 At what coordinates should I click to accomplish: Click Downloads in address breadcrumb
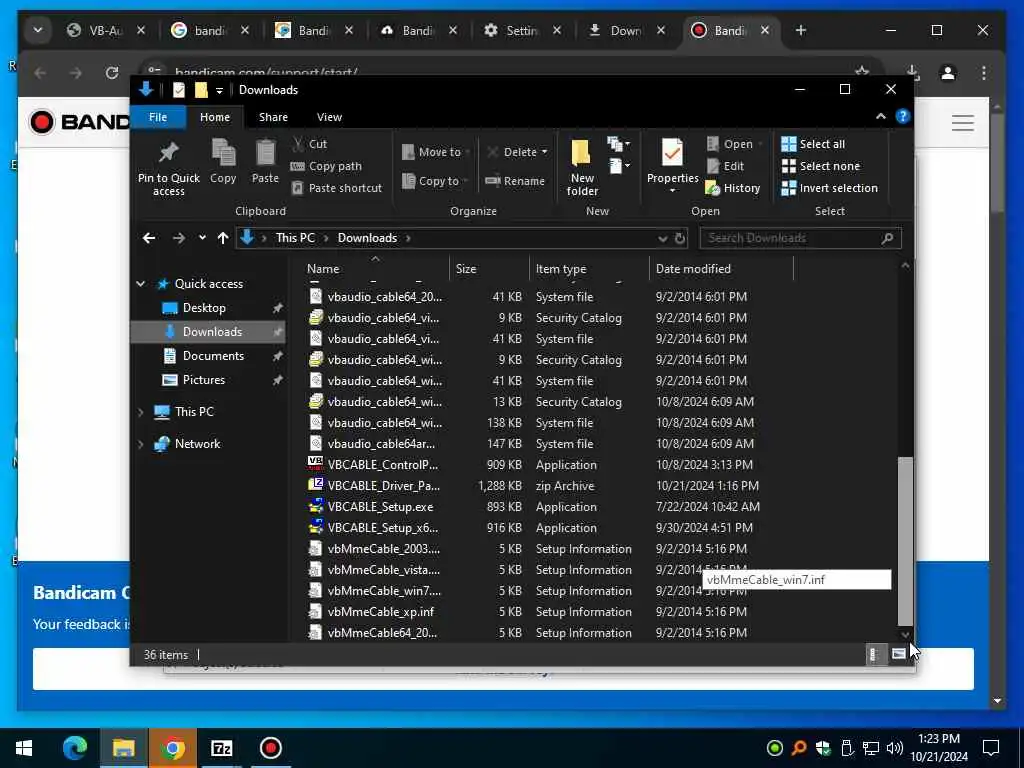(x=367, y=238)
